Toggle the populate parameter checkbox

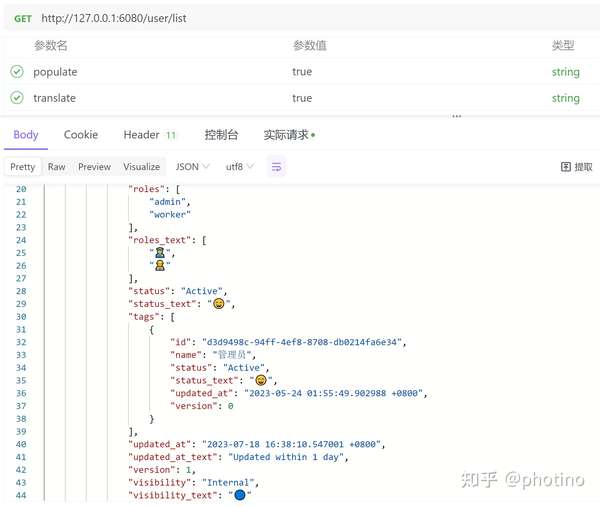tap(17, 72)
